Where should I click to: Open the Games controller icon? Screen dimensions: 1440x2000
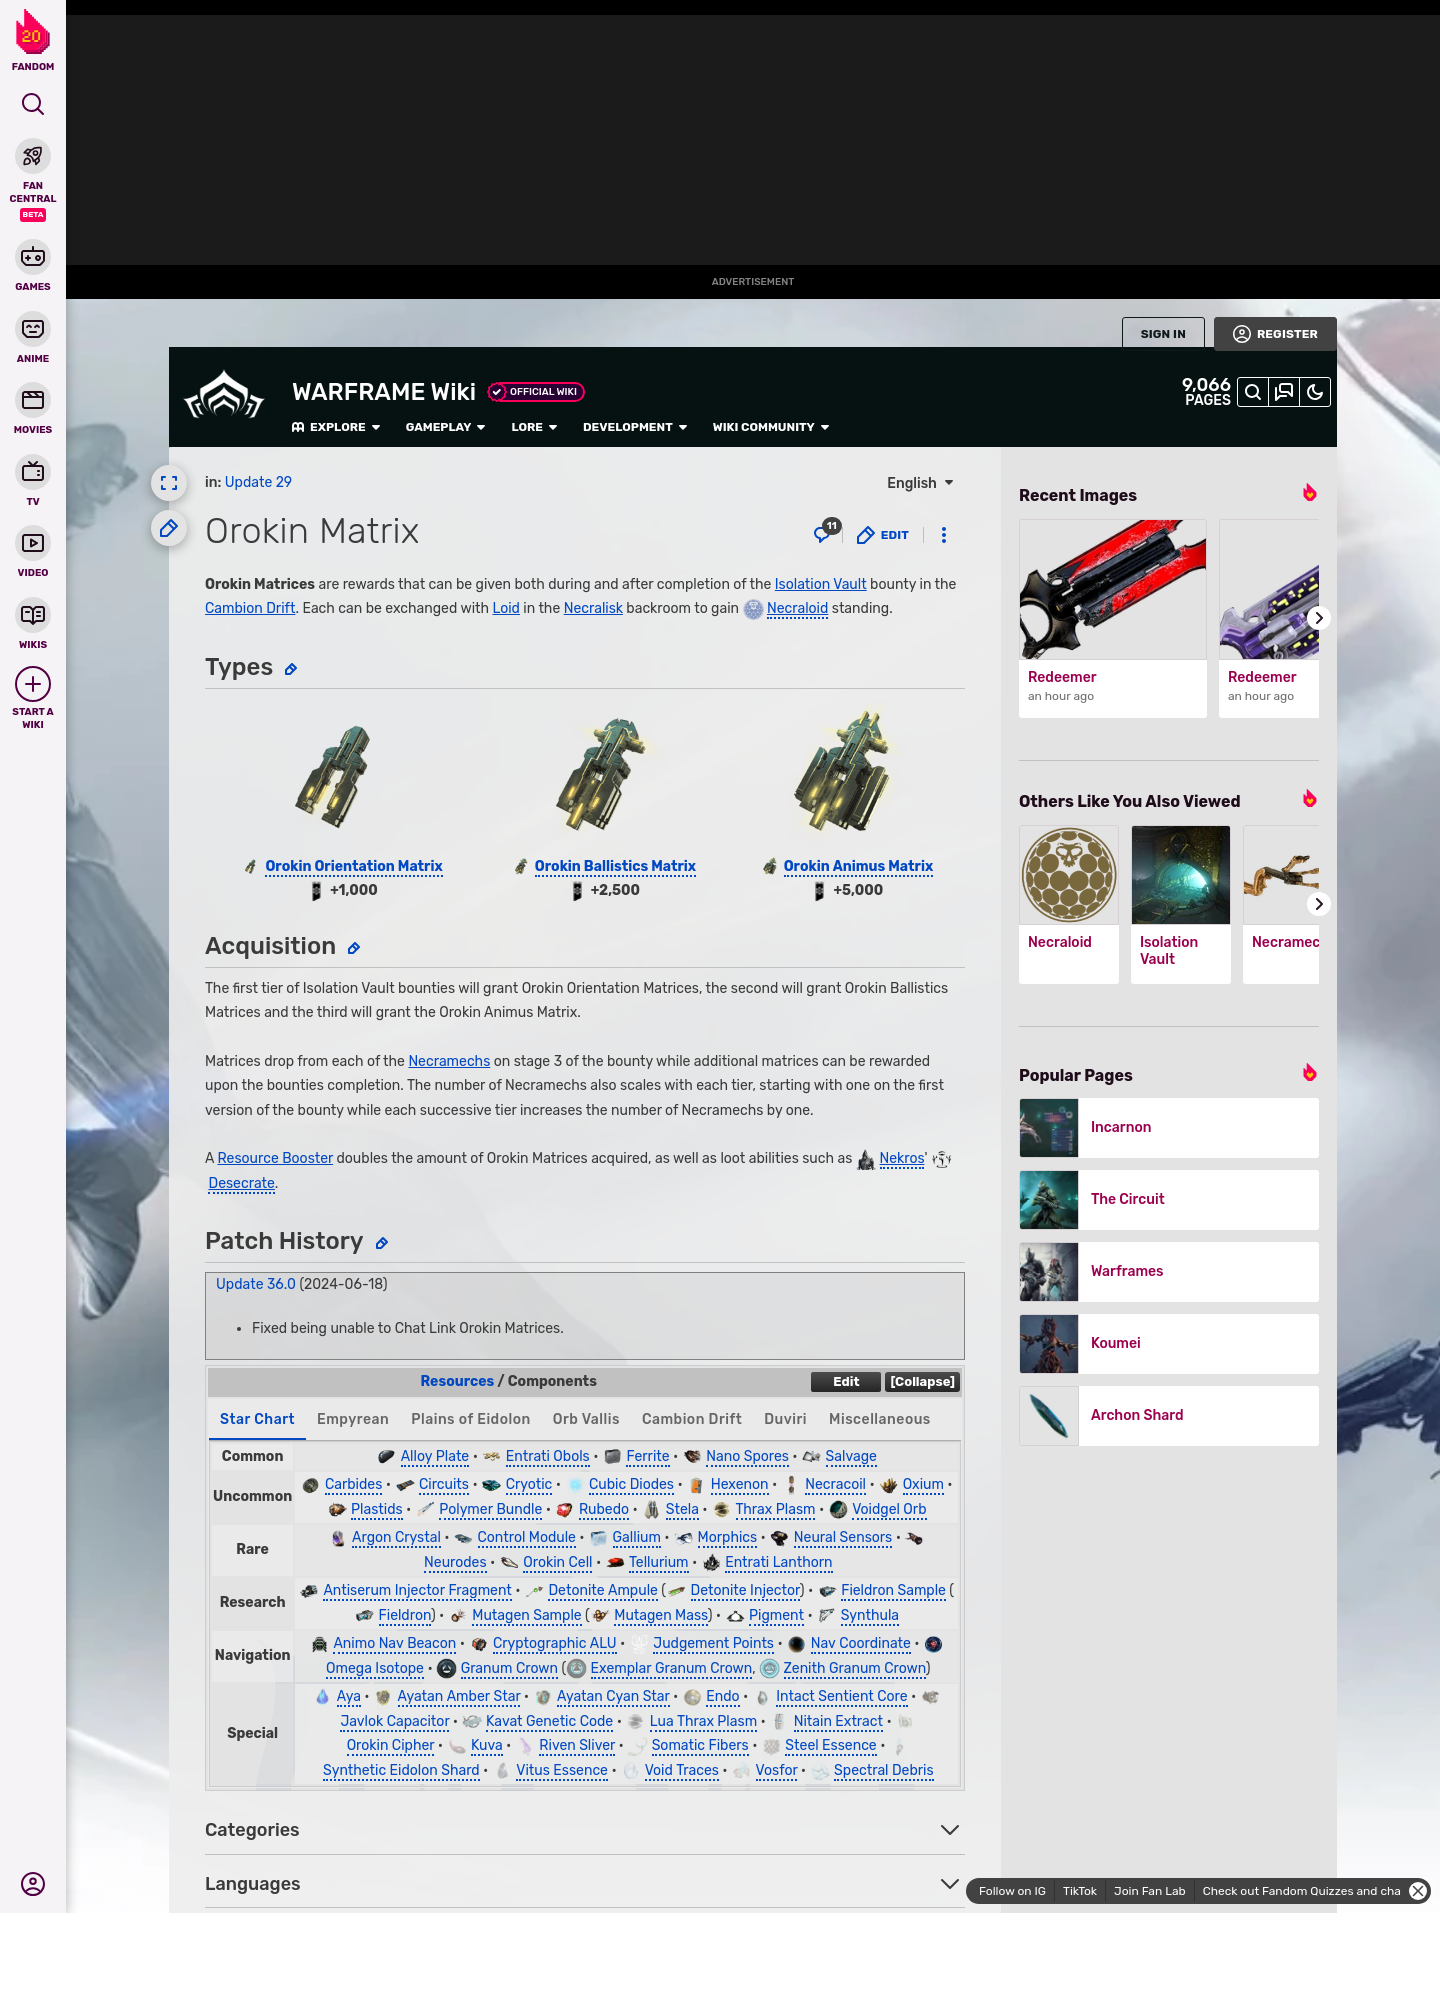[33, 257]
